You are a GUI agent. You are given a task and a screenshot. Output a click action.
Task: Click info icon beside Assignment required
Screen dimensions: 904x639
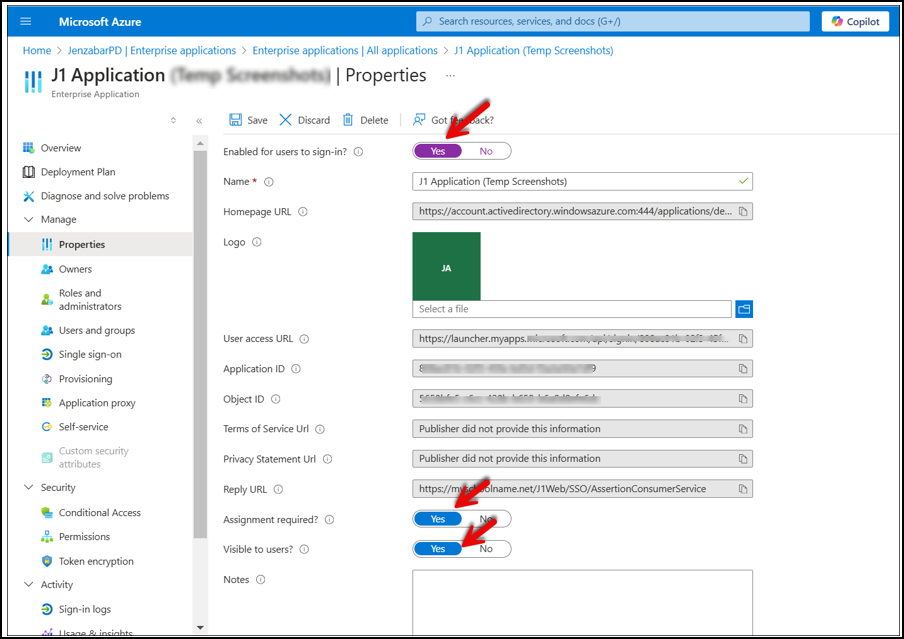click(329, 520)
